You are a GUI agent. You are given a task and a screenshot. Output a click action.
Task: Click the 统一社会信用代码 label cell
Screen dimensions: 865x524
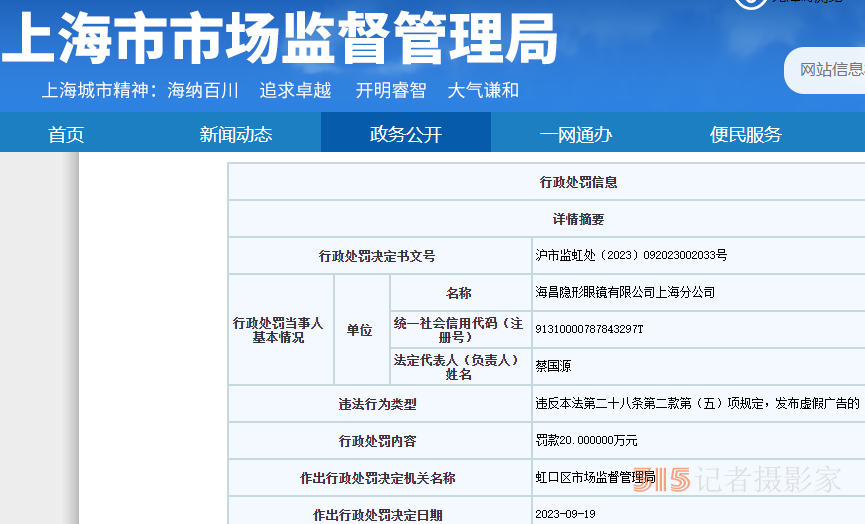click(x=461, y=330)
